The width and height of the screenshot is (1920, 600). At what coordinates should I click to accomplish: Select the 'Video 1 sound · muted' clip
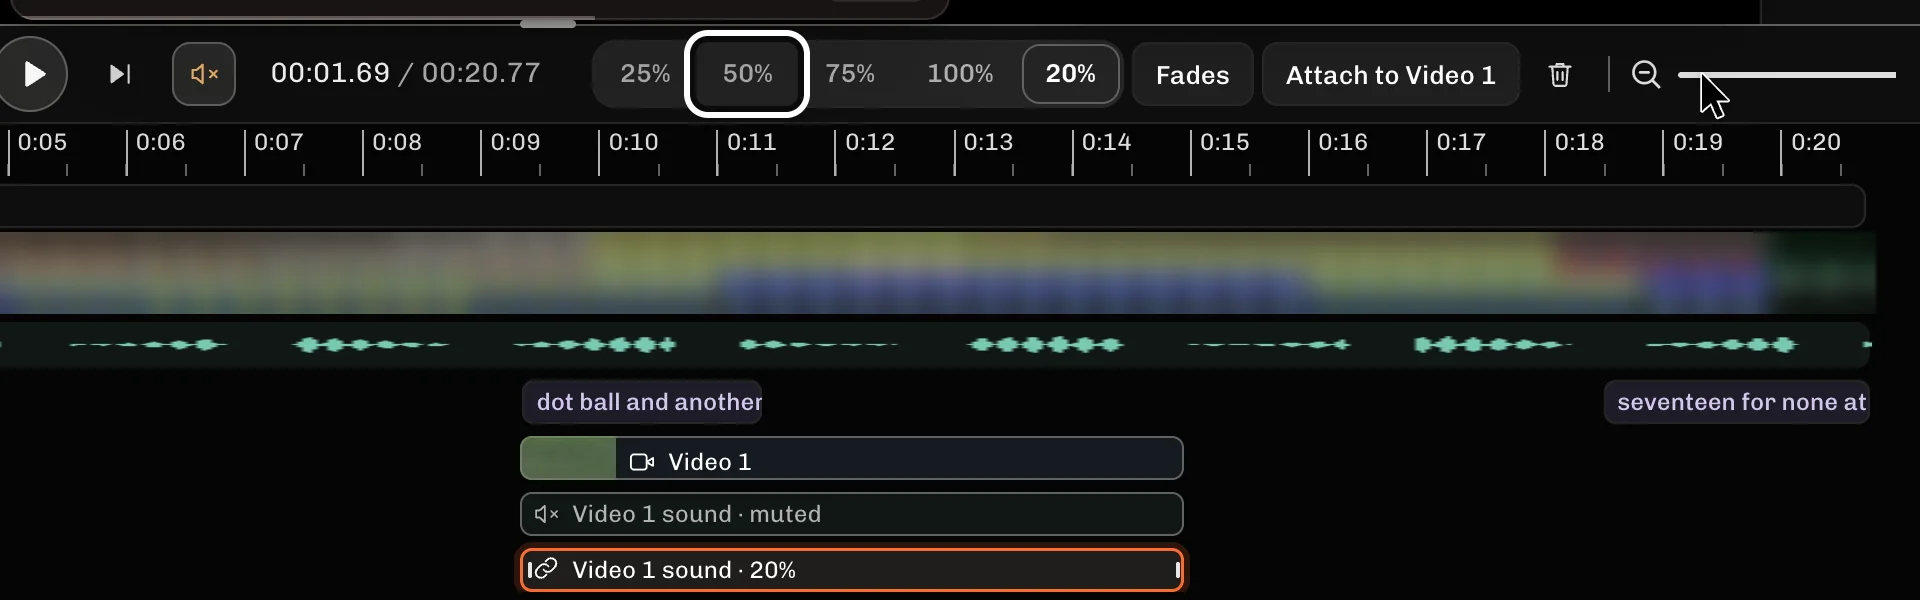[x=852, y=514]
